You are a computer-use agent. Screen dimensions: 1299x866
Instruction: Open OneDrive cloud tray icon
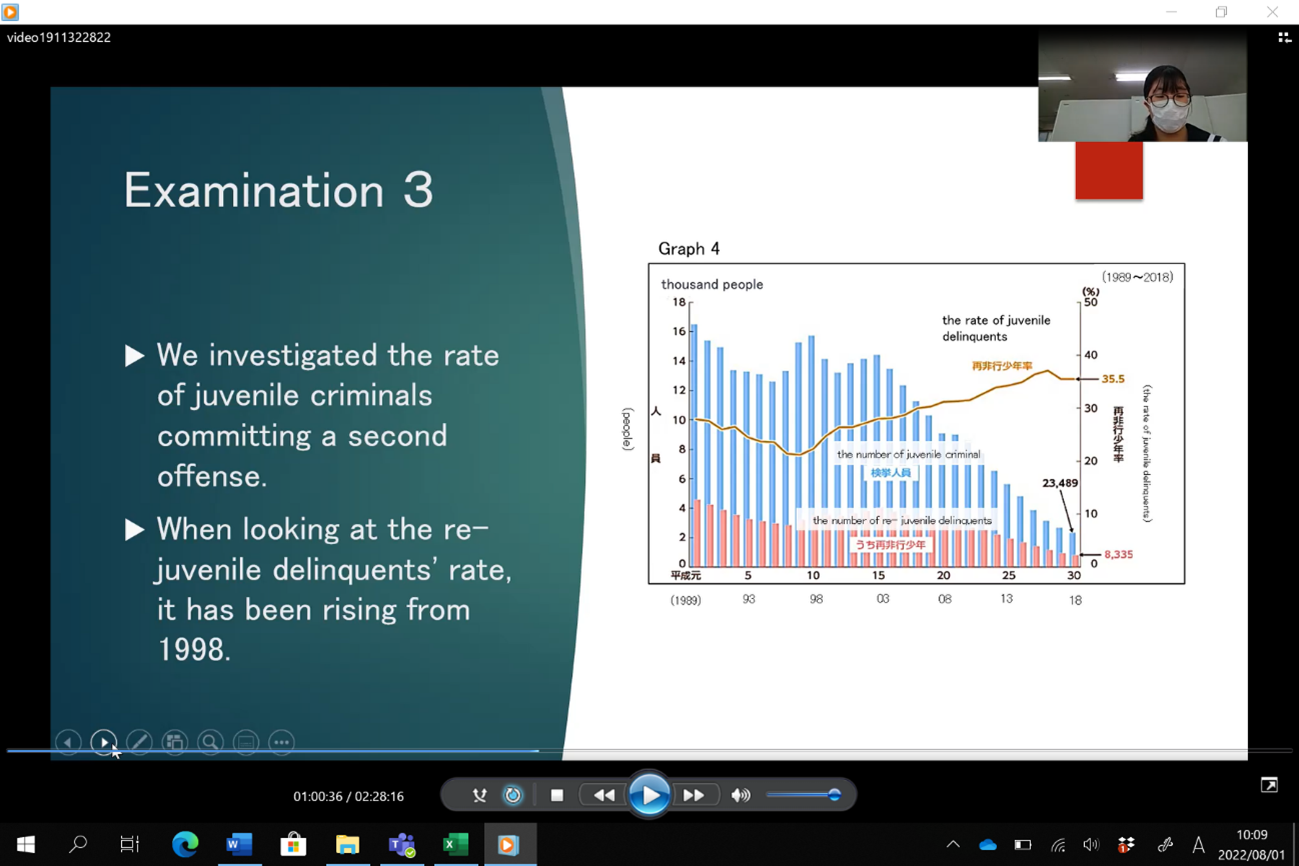[x=988, y=844]
